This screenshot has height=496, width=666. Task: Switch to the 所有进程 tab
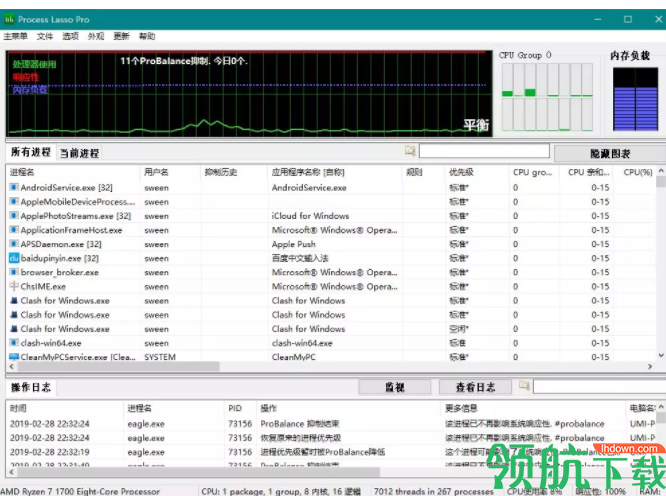pos(31,152)
